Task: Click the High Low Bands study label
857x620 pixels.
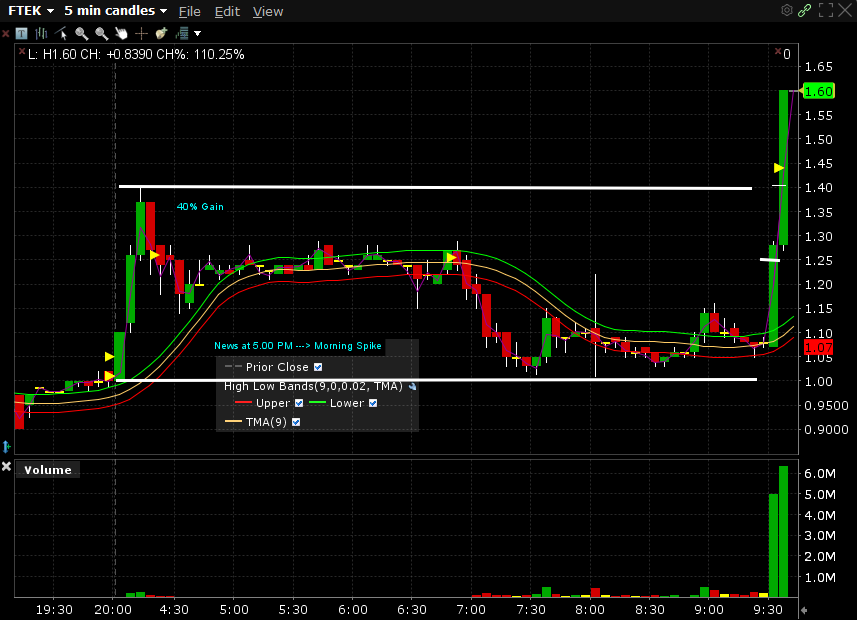Action: pos(313,387)
